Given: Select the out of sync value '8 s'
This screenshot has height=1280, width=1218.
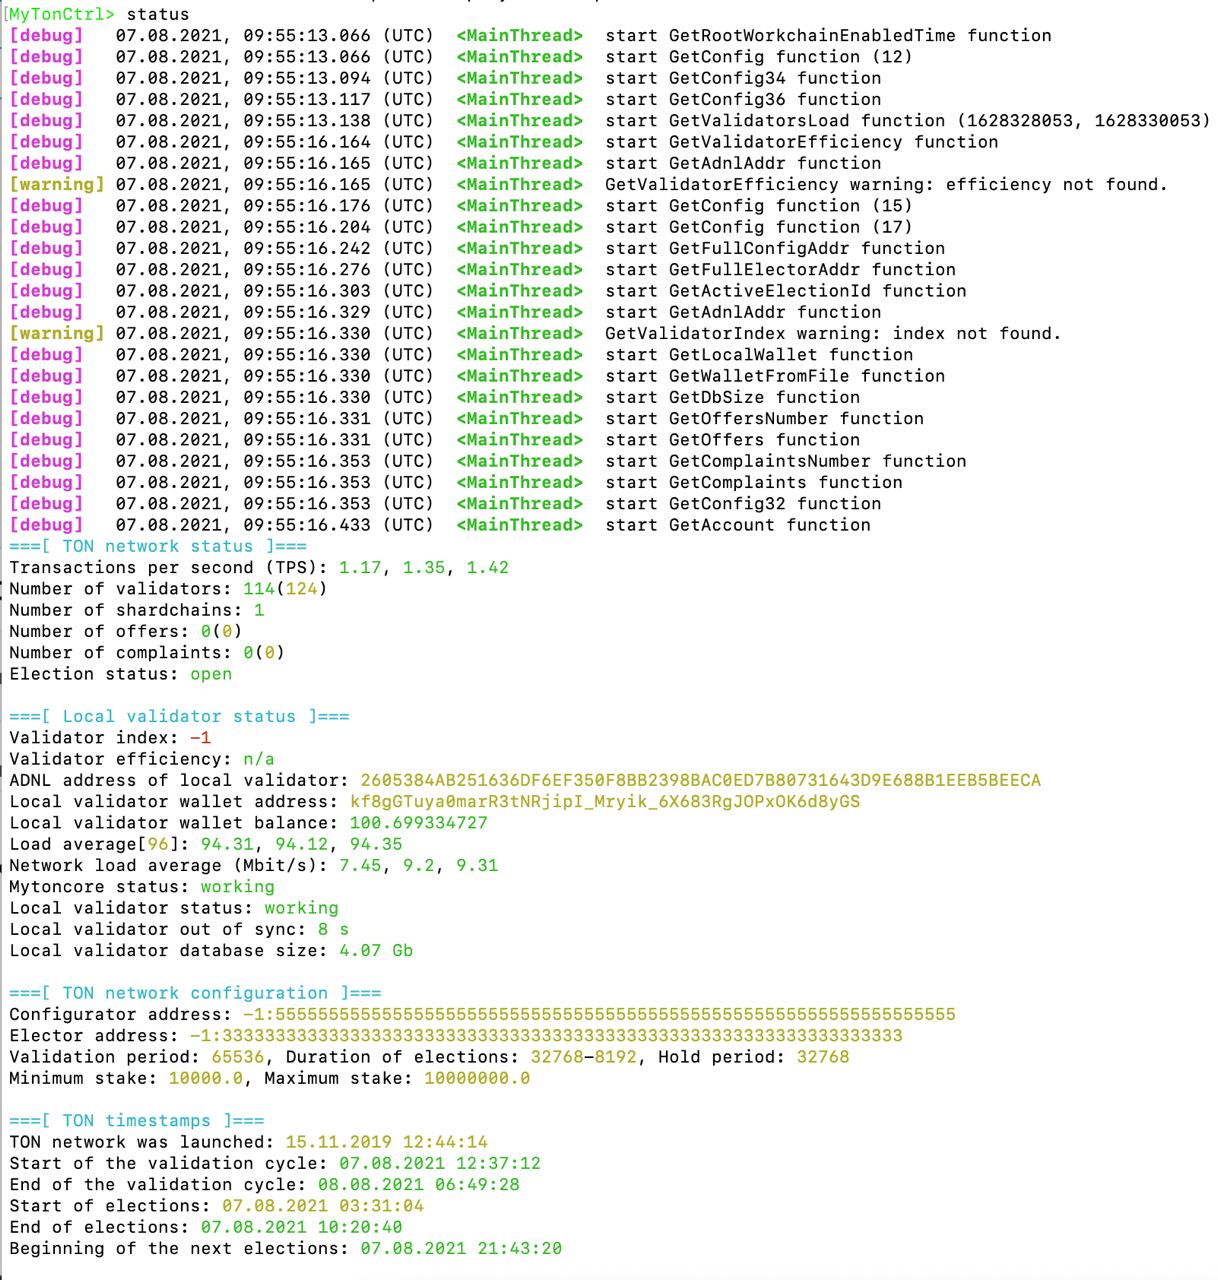Looking at the screenshot, I should (333, 929).
